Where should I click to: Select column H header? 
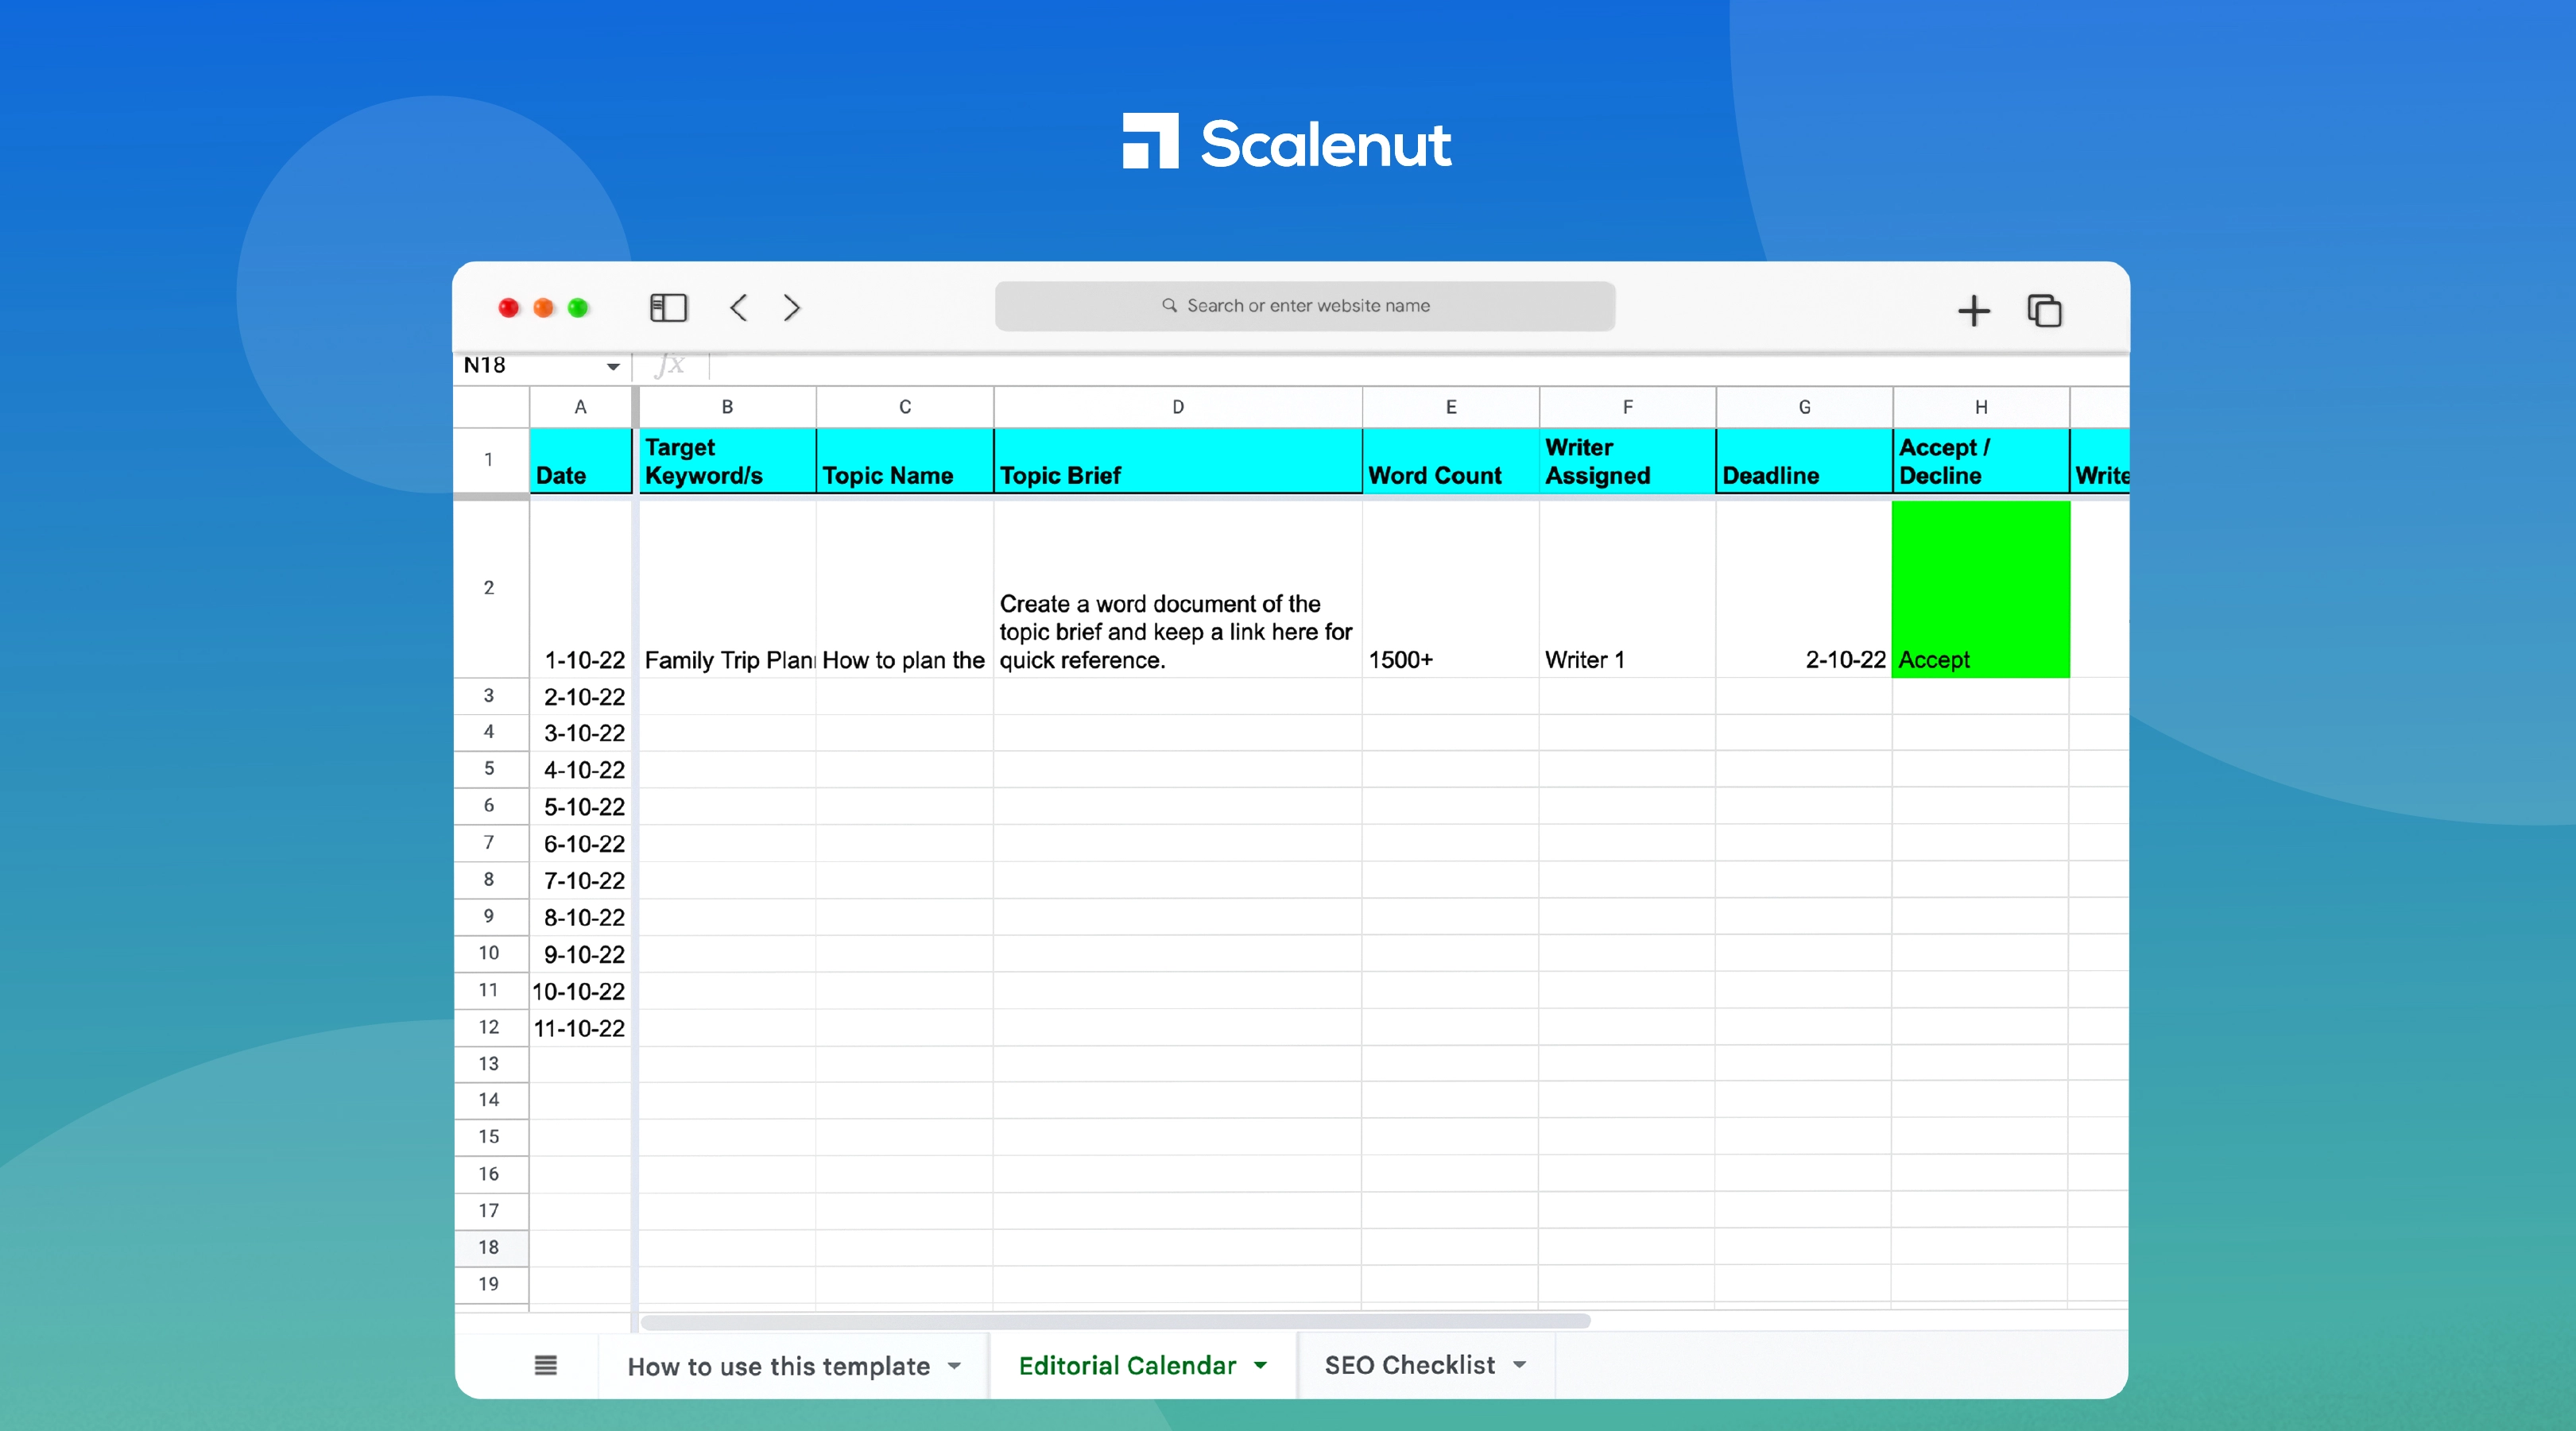(x=1980, y=407)
